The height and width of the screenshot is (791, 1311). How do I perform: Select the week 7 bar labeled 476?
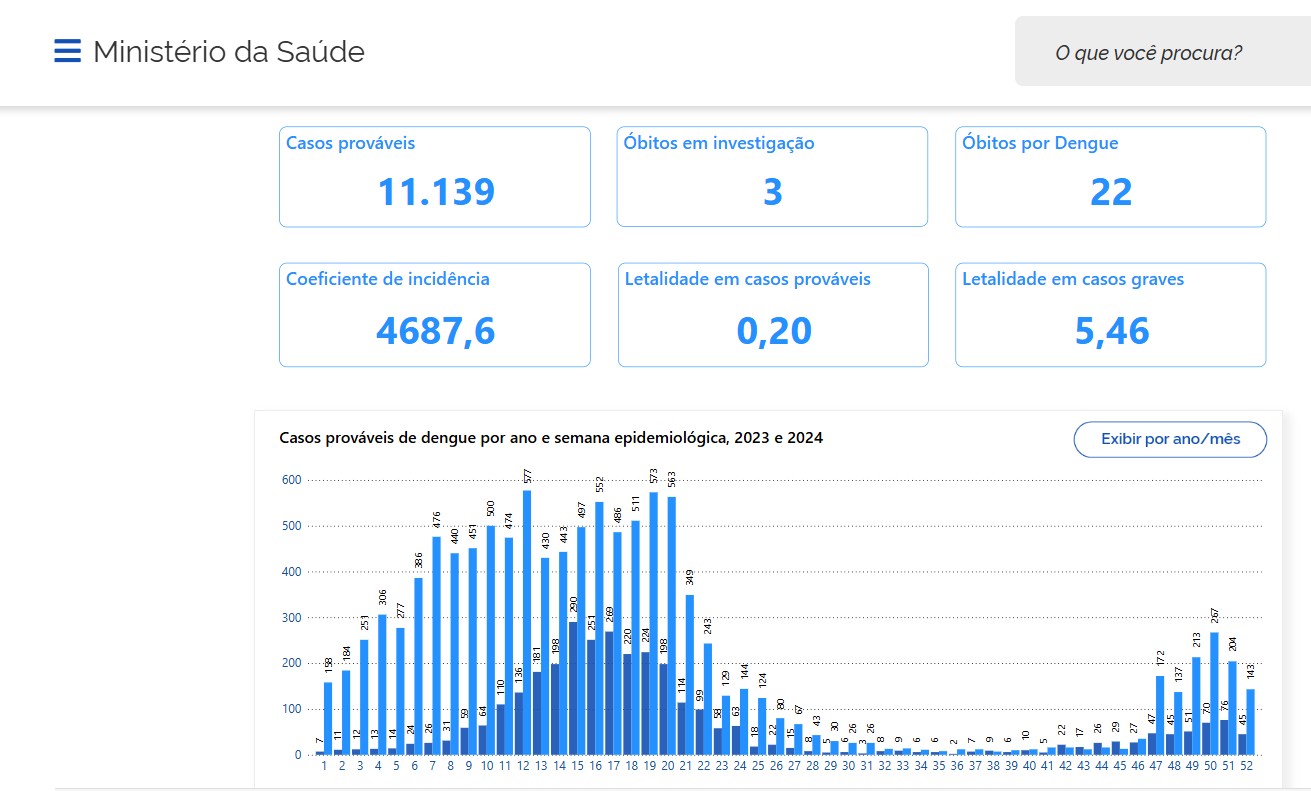[437, 646]
